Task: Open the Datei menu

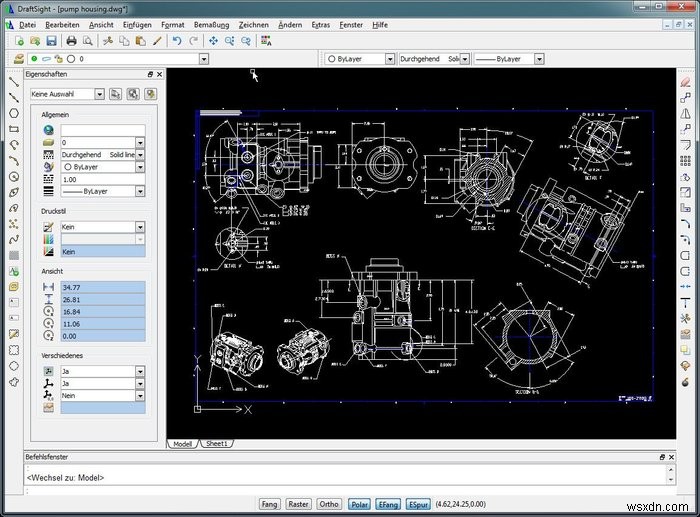Action: tap(27, 25)
